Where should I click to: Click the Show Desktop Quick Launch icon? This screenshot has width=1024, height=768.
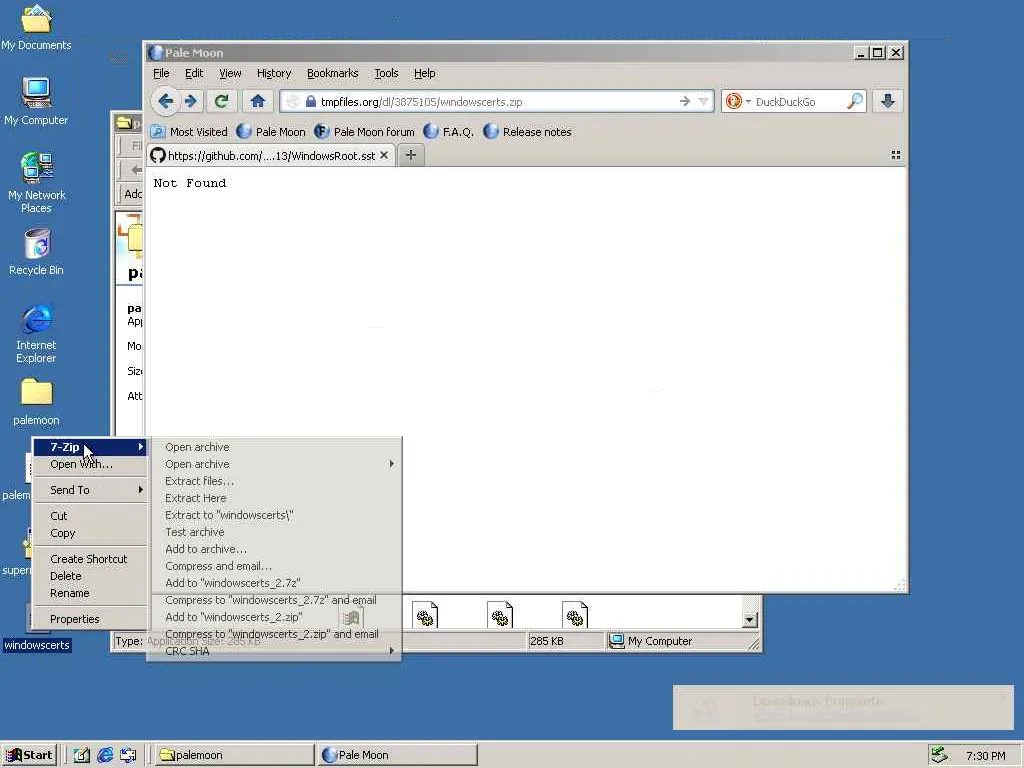[x=81, y=755]
